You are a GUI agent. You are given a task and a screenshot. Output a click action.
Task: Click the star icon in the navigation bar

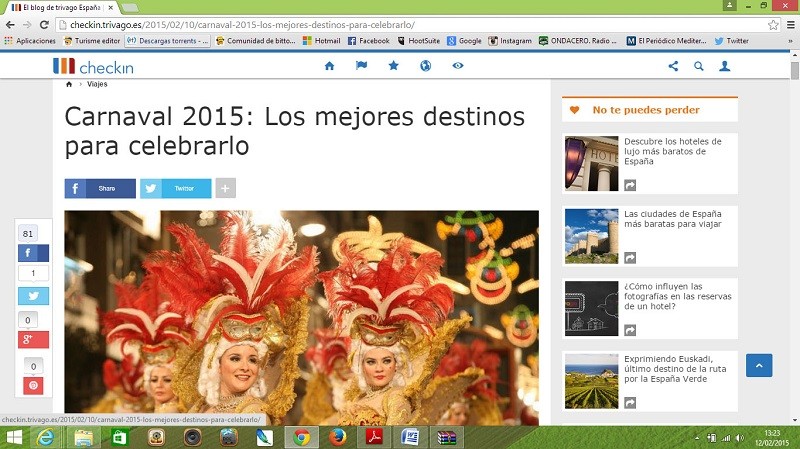(393, 66)
